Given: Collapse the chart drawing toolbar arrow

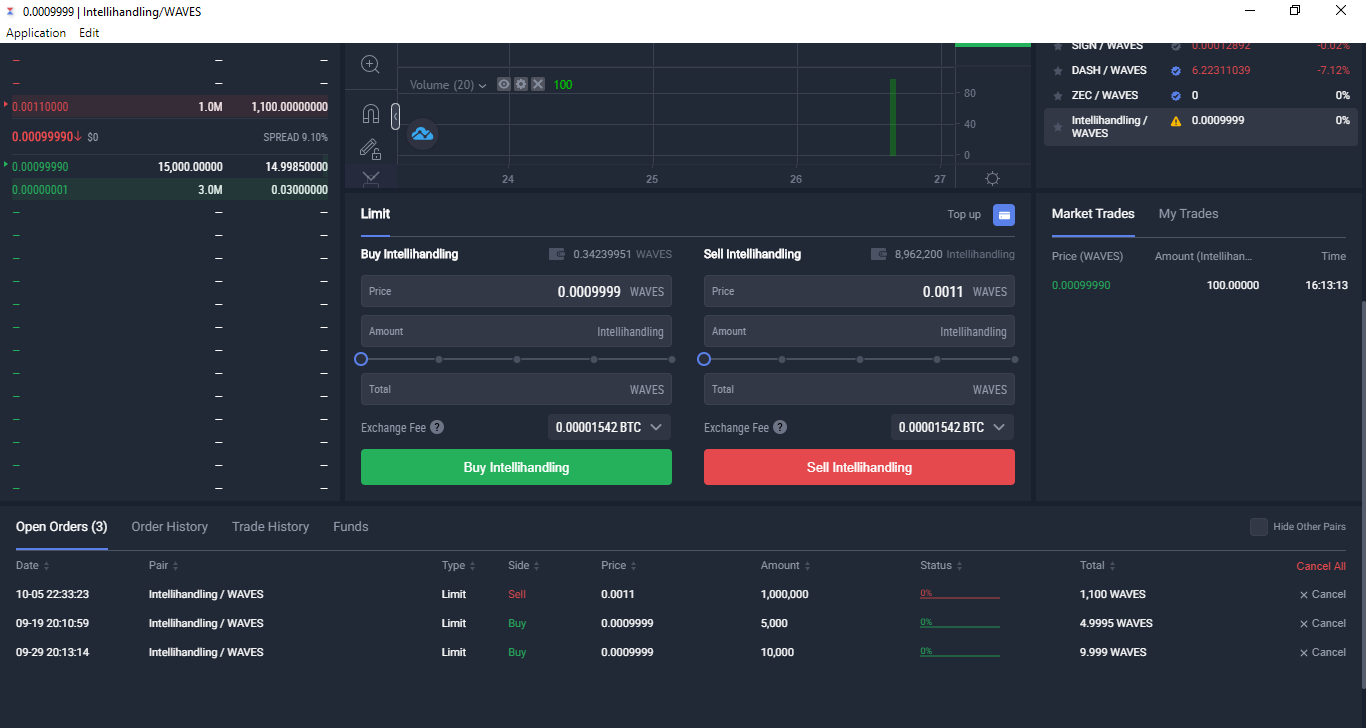Looking at the screenshot, I should click(x=395, y=117).
